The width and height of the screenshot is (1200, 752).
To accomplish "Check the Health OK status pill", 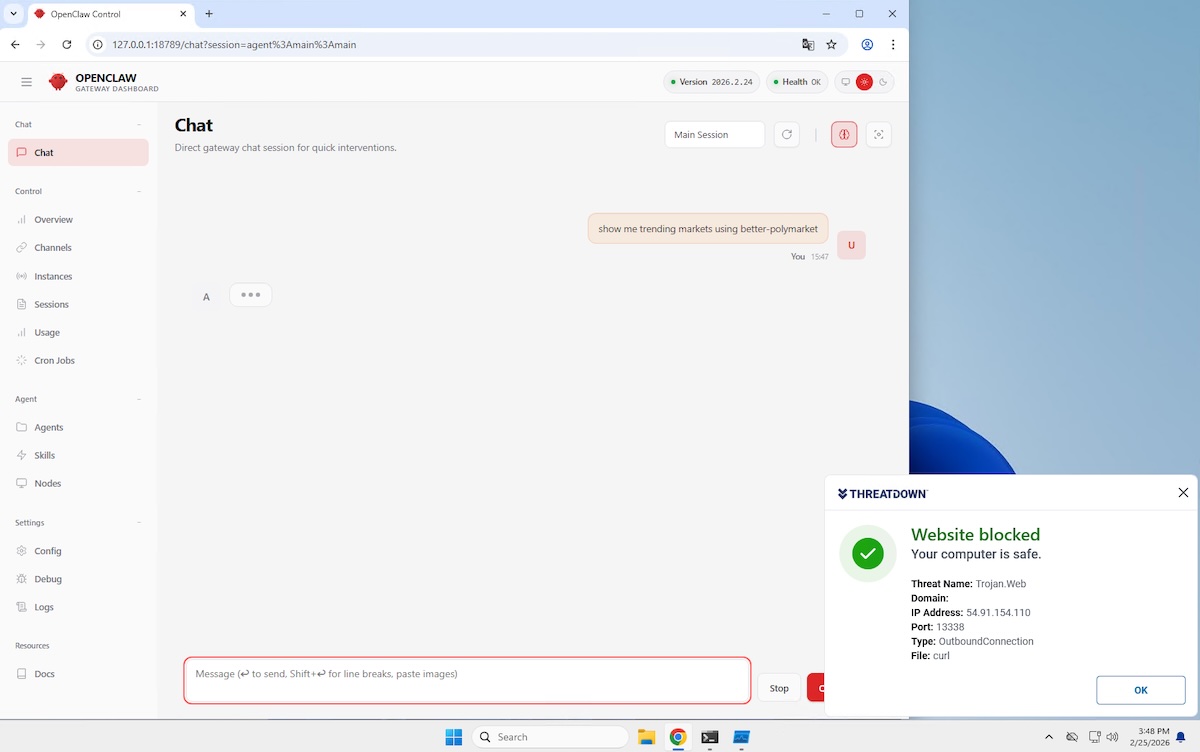I will [x=796, y=82].
